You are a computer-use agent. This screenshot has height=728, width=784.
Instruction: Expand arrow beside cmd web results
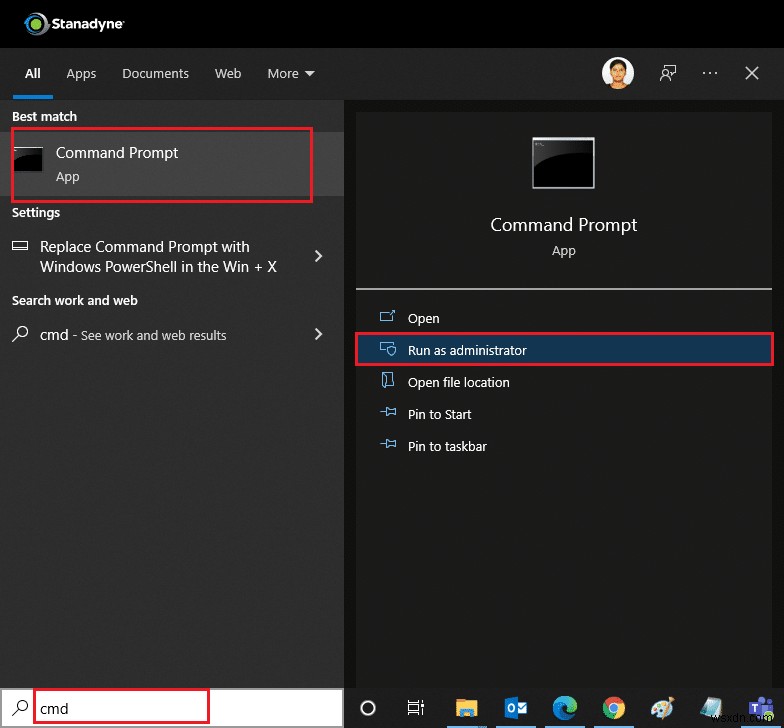pyautogui.click(x=318, y=334)
